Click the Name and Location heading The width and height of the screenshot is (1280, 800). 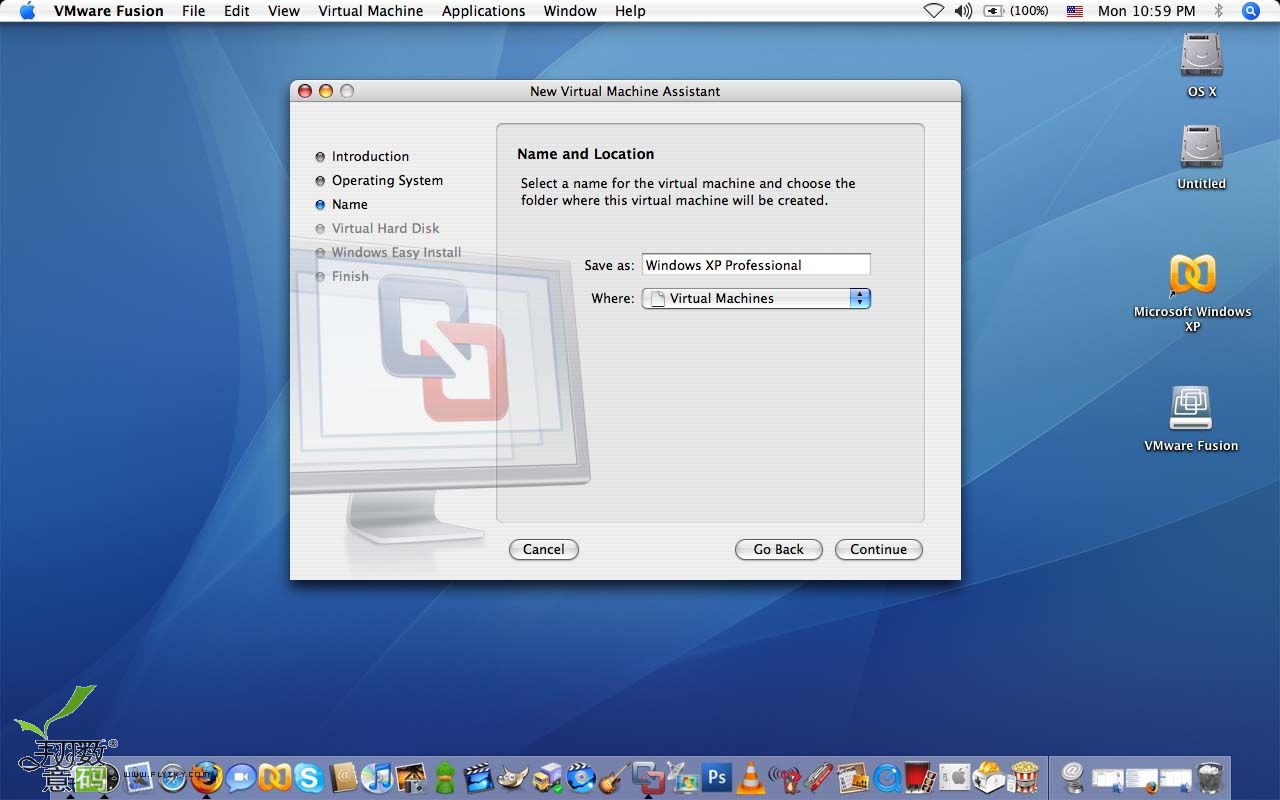[x=585, y=154]
